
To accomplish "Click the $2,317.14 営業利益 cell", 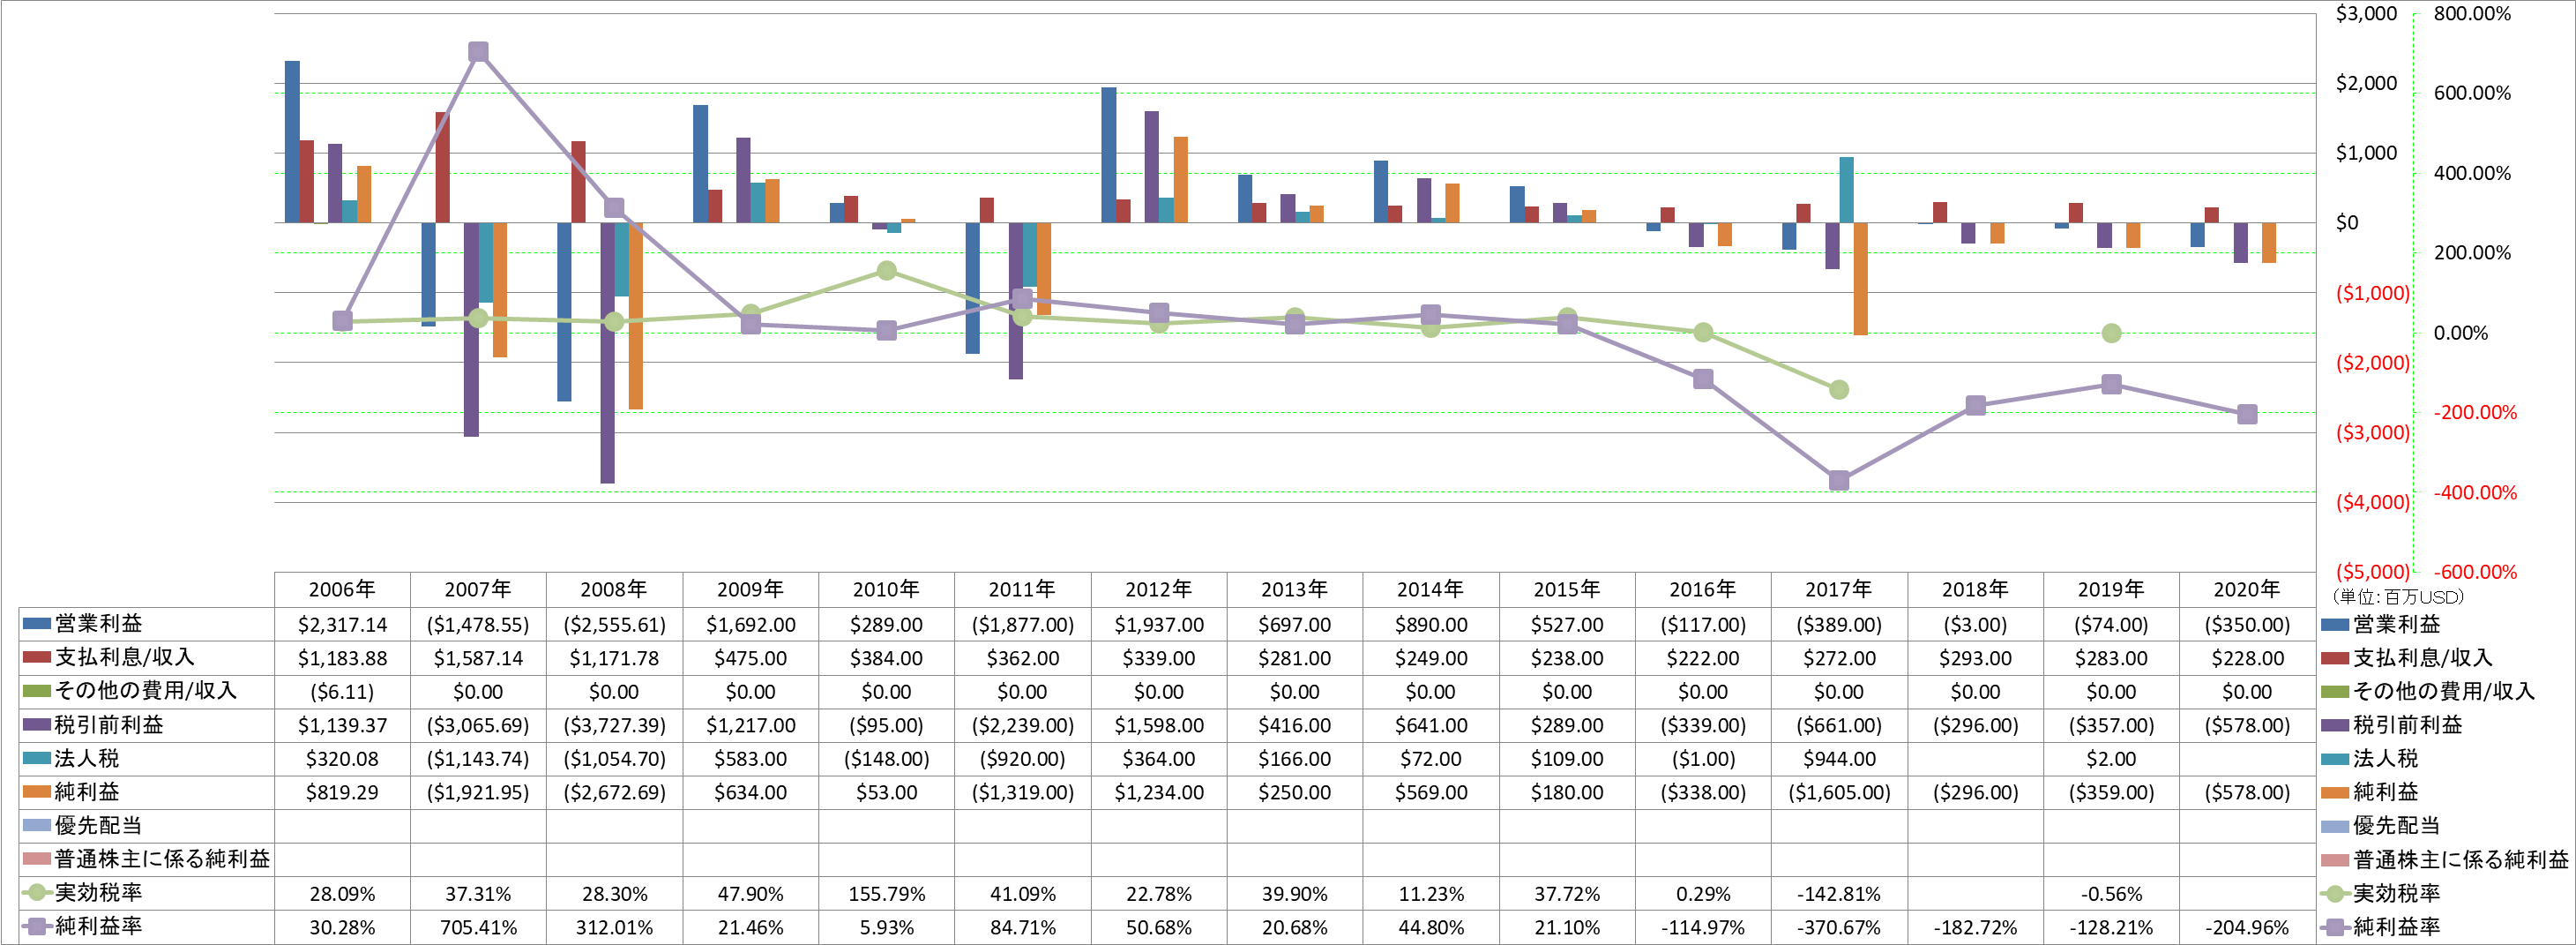I will (x=342, y=625).
